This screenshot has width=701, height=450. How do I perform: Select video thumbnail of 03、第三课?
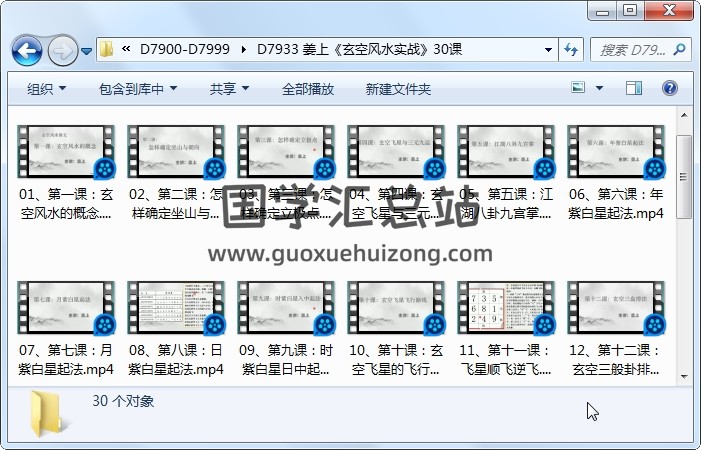tap(286, 152)
